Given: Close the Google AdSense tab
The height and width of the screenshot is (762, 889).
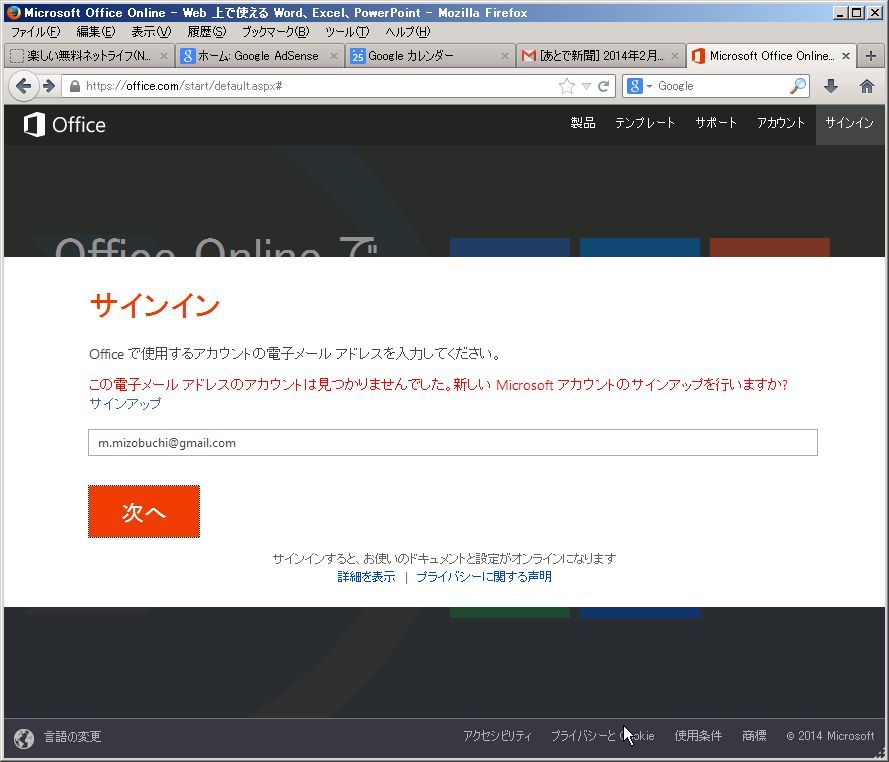Looking at the screenshot, I should click(334, 56).
